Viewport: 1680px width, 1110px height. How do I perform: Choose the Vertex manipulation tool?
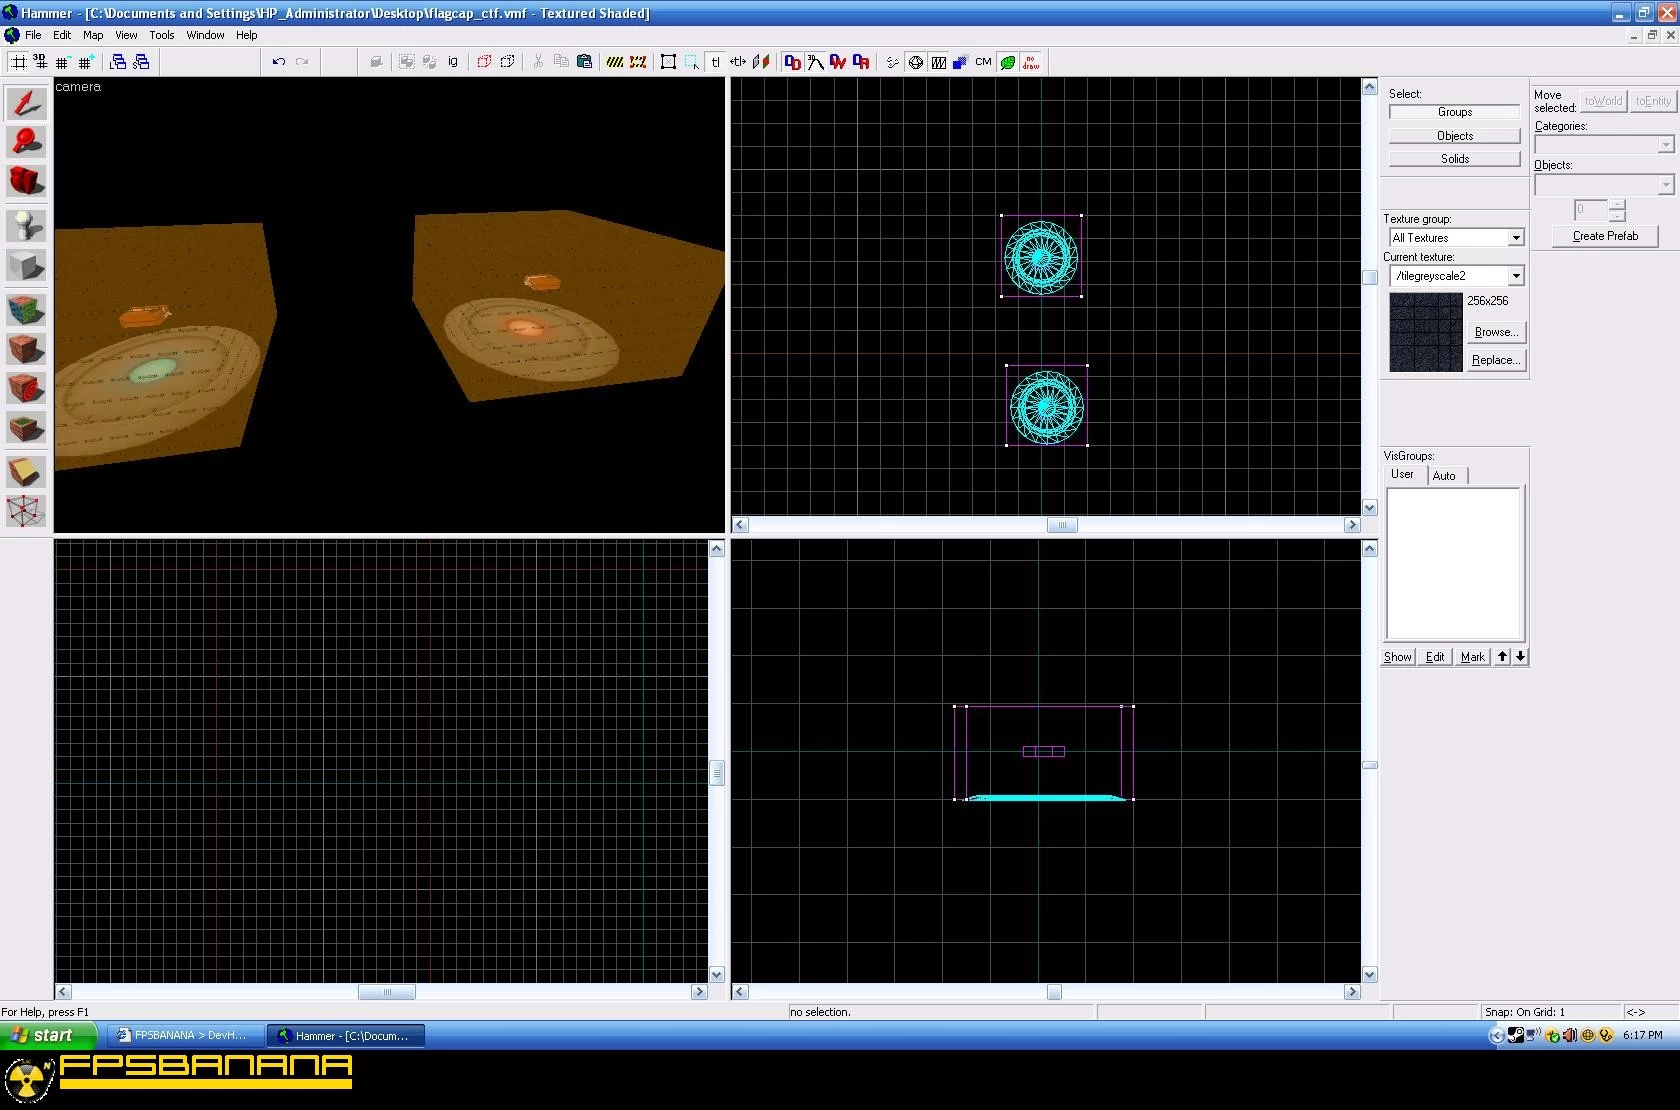26,511
